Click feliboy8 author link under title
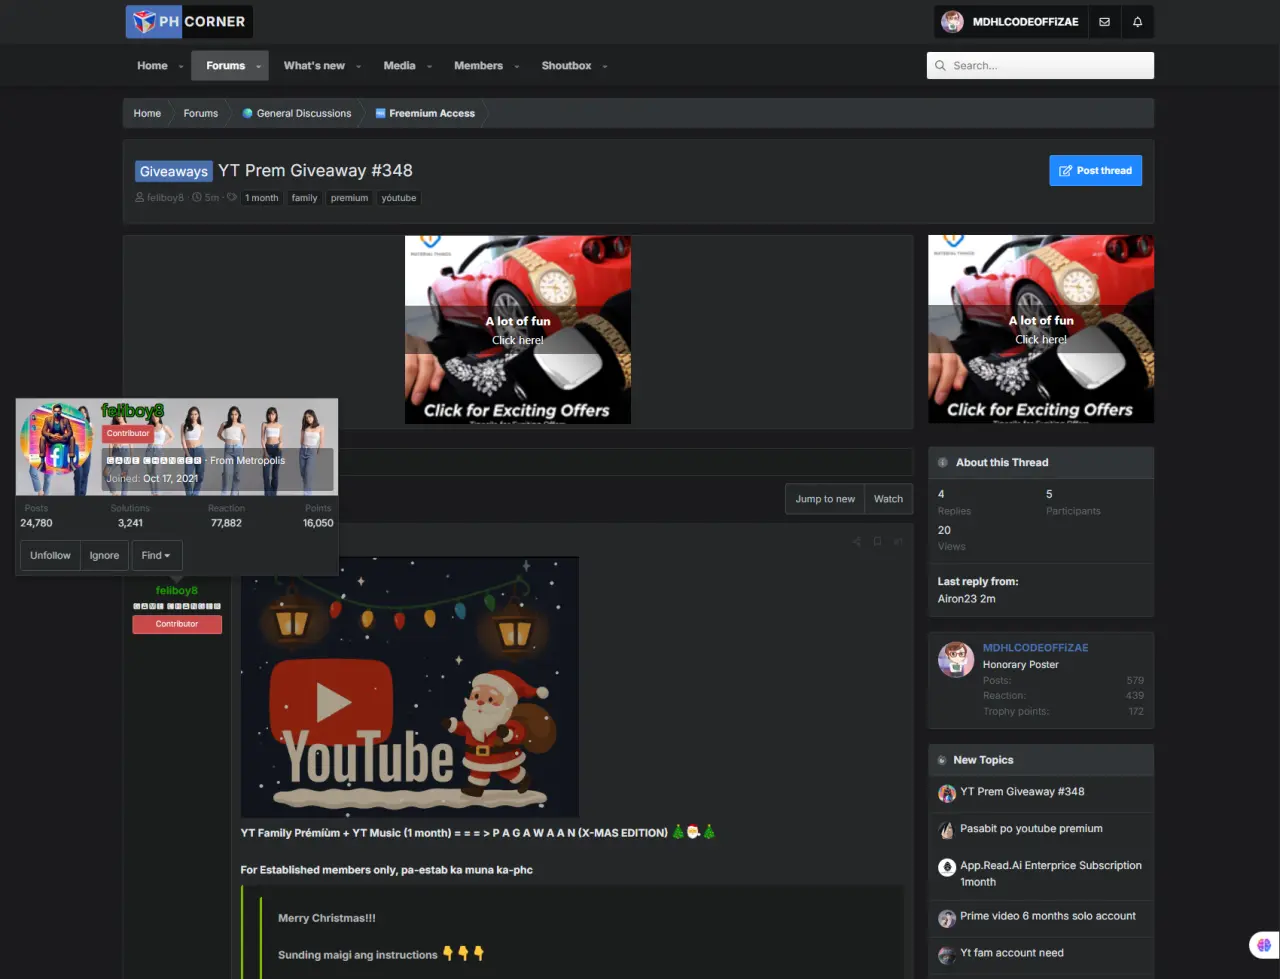This screenshot has height=979, width=1280. [165, 198]
